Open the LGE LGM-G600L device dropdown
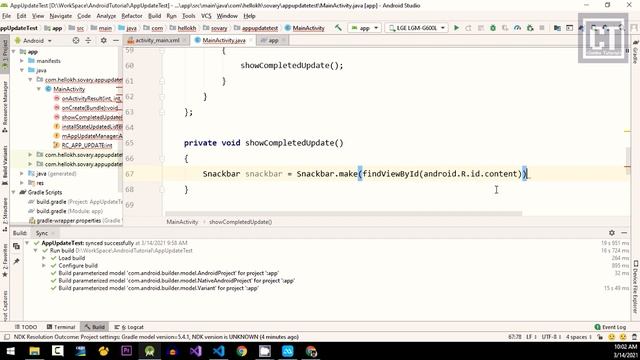Screen dimensions: 640x360 (416, 28)
